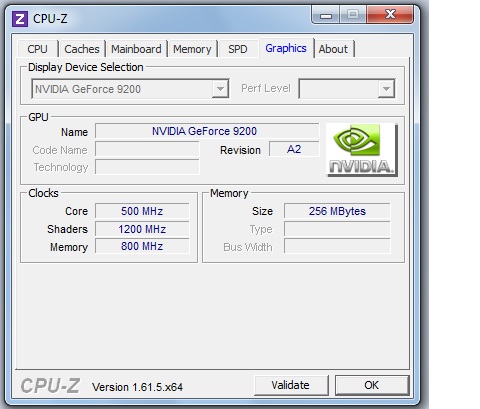Select the Graphics tab
This screenshot has height=409, width=480.
(x=286, y=48)
